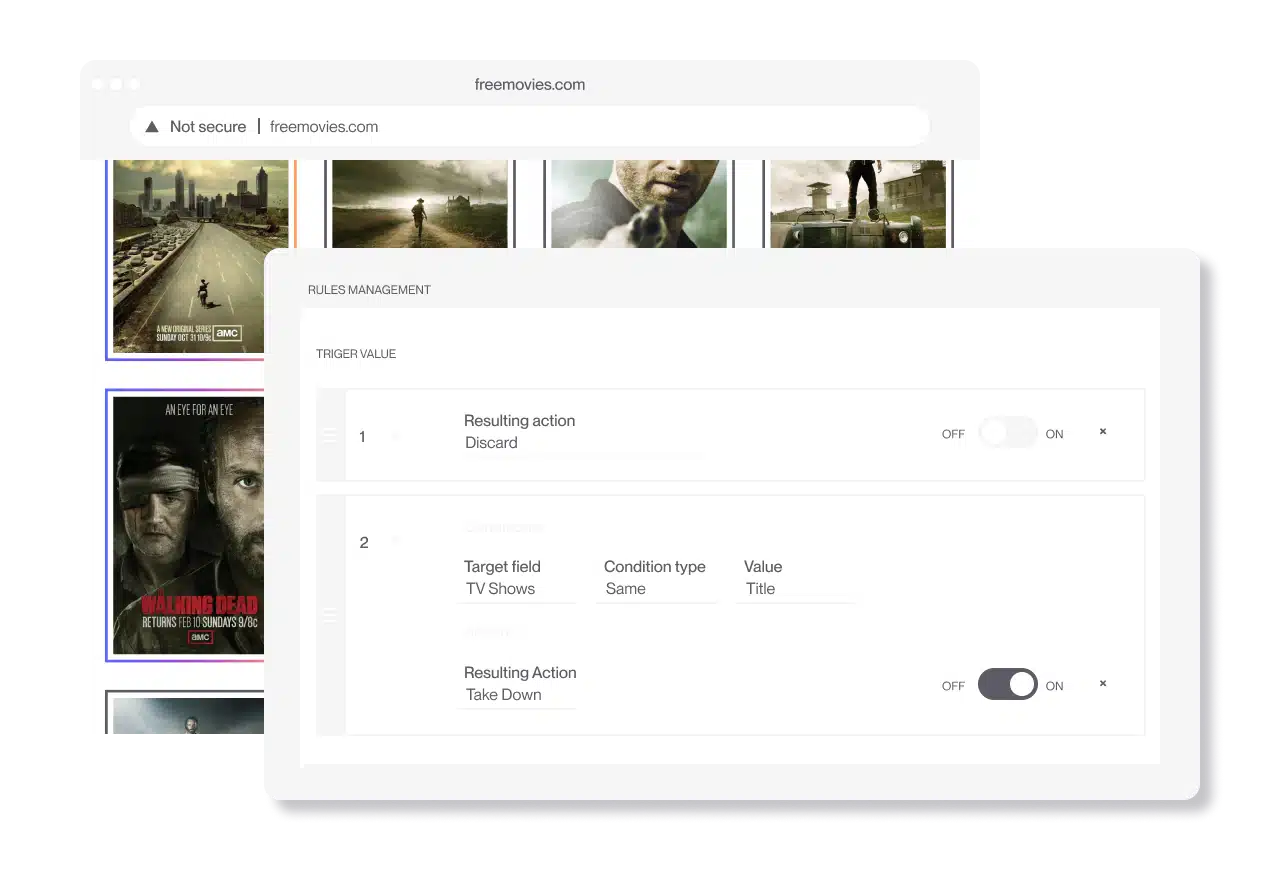
Task: Click the rule number 2 label
Action: click(364, 543)
